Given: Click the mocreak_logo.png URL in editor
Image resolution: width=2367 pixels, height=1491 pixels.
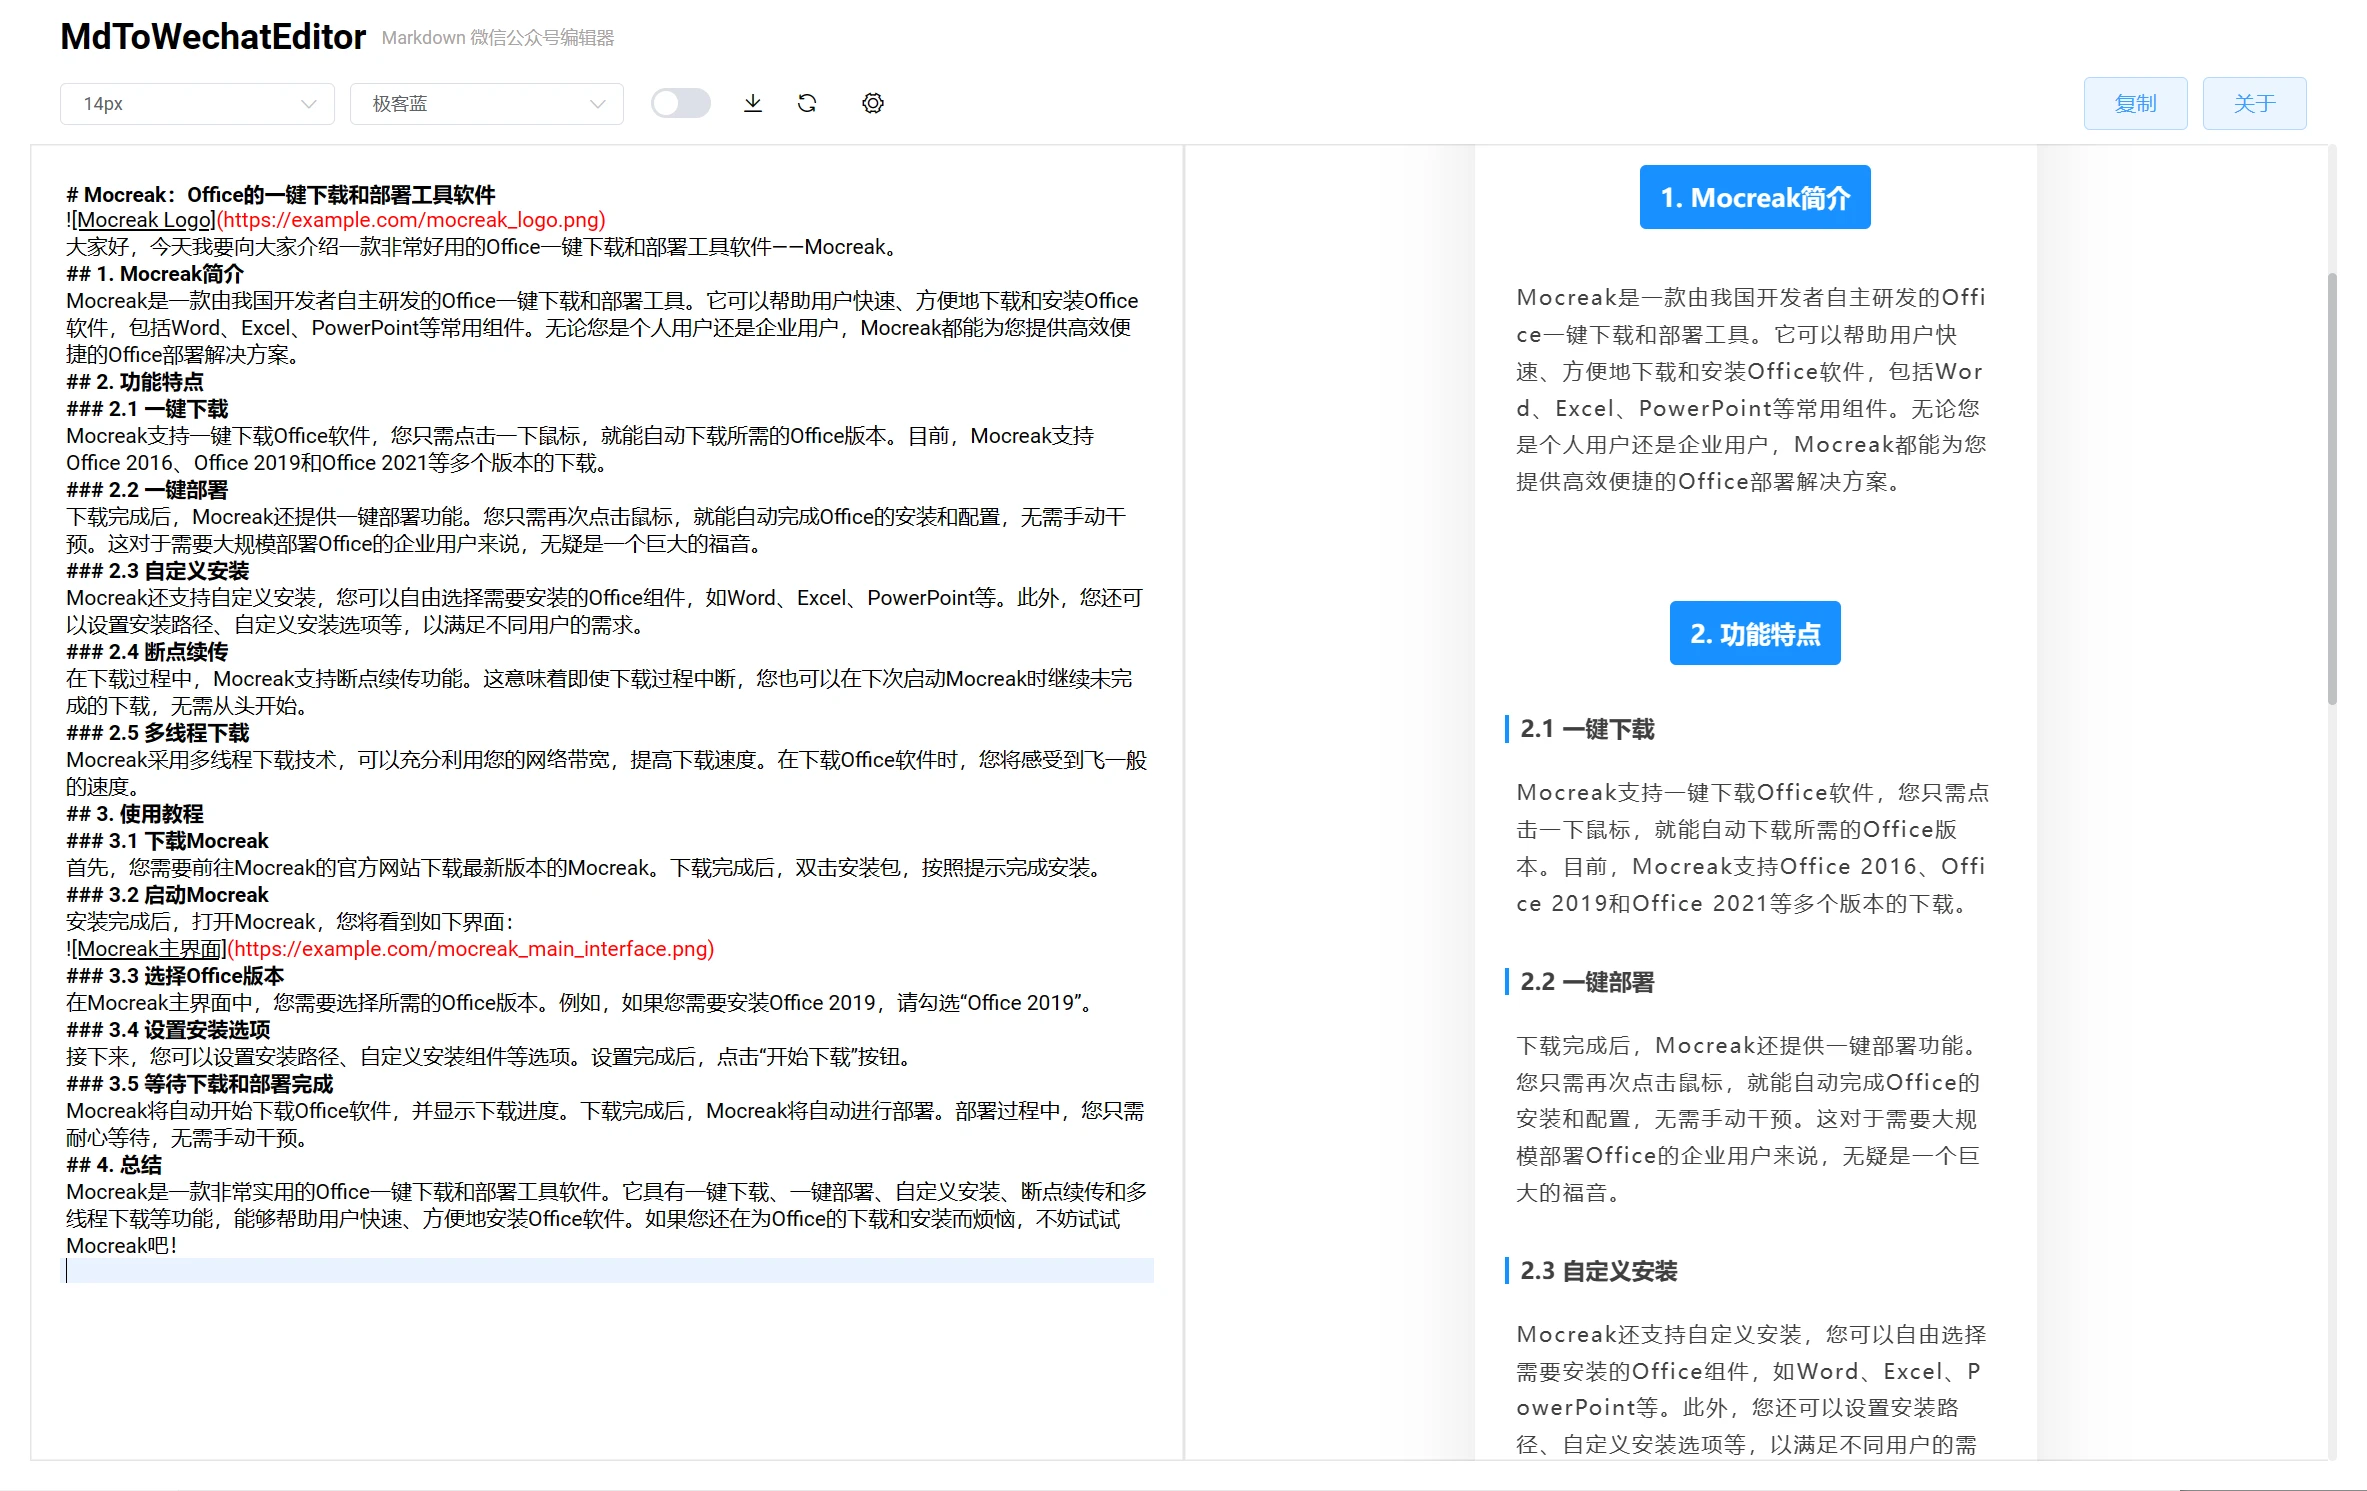Looking at the screenshot, I should click(x=411, y=220).
